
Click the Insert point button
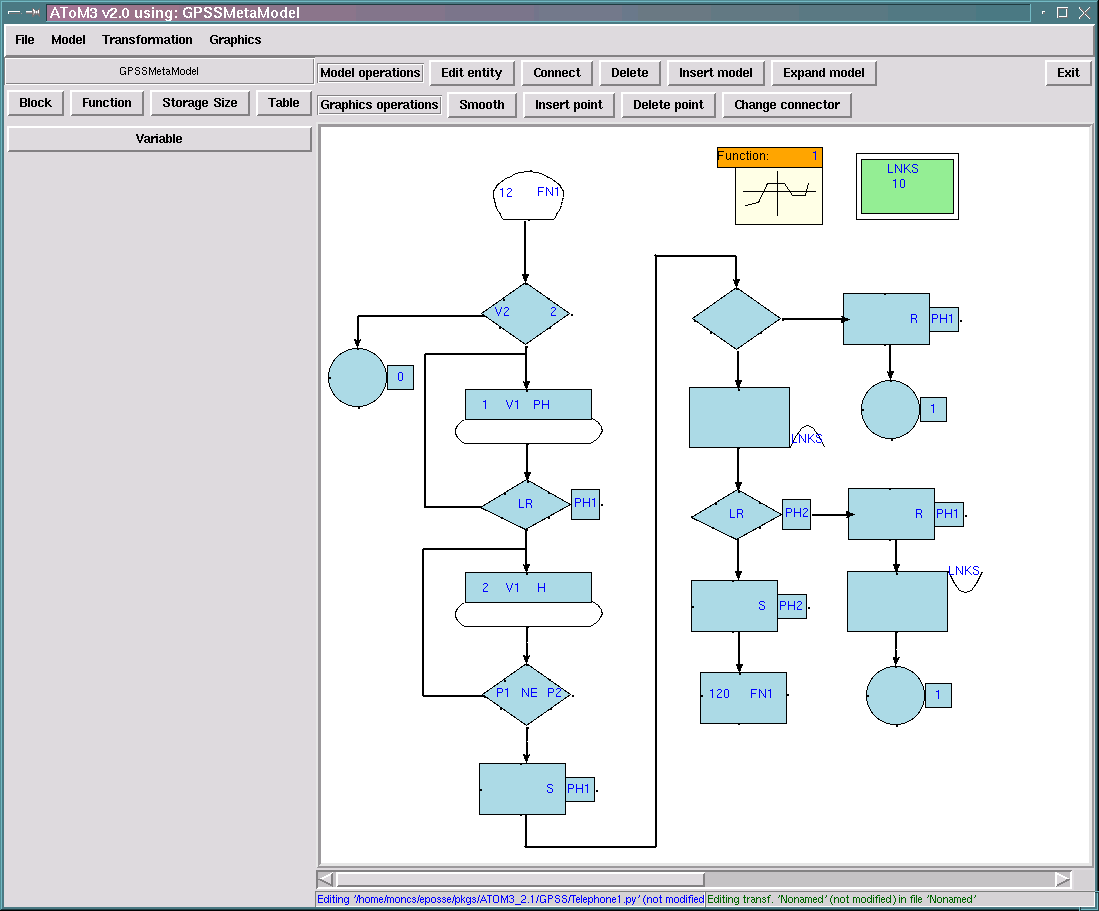(568, 105)
